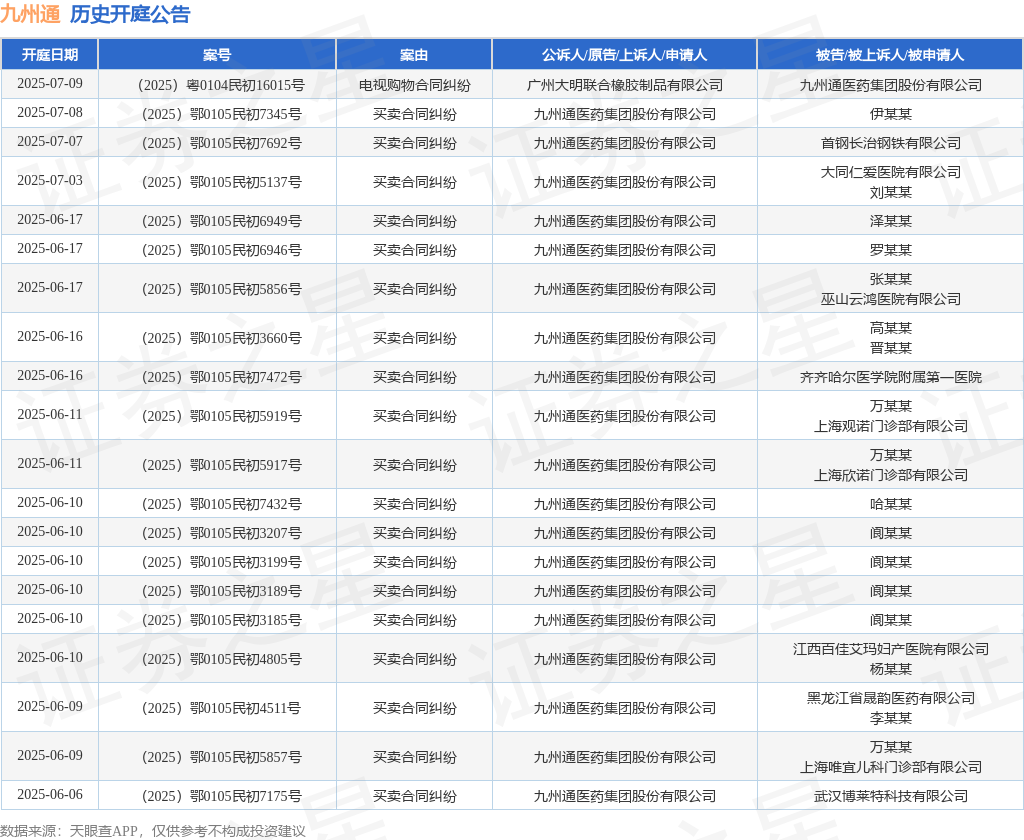Click the date 2025-07-09
1024x840 pixels.
[x=50, y=84]
